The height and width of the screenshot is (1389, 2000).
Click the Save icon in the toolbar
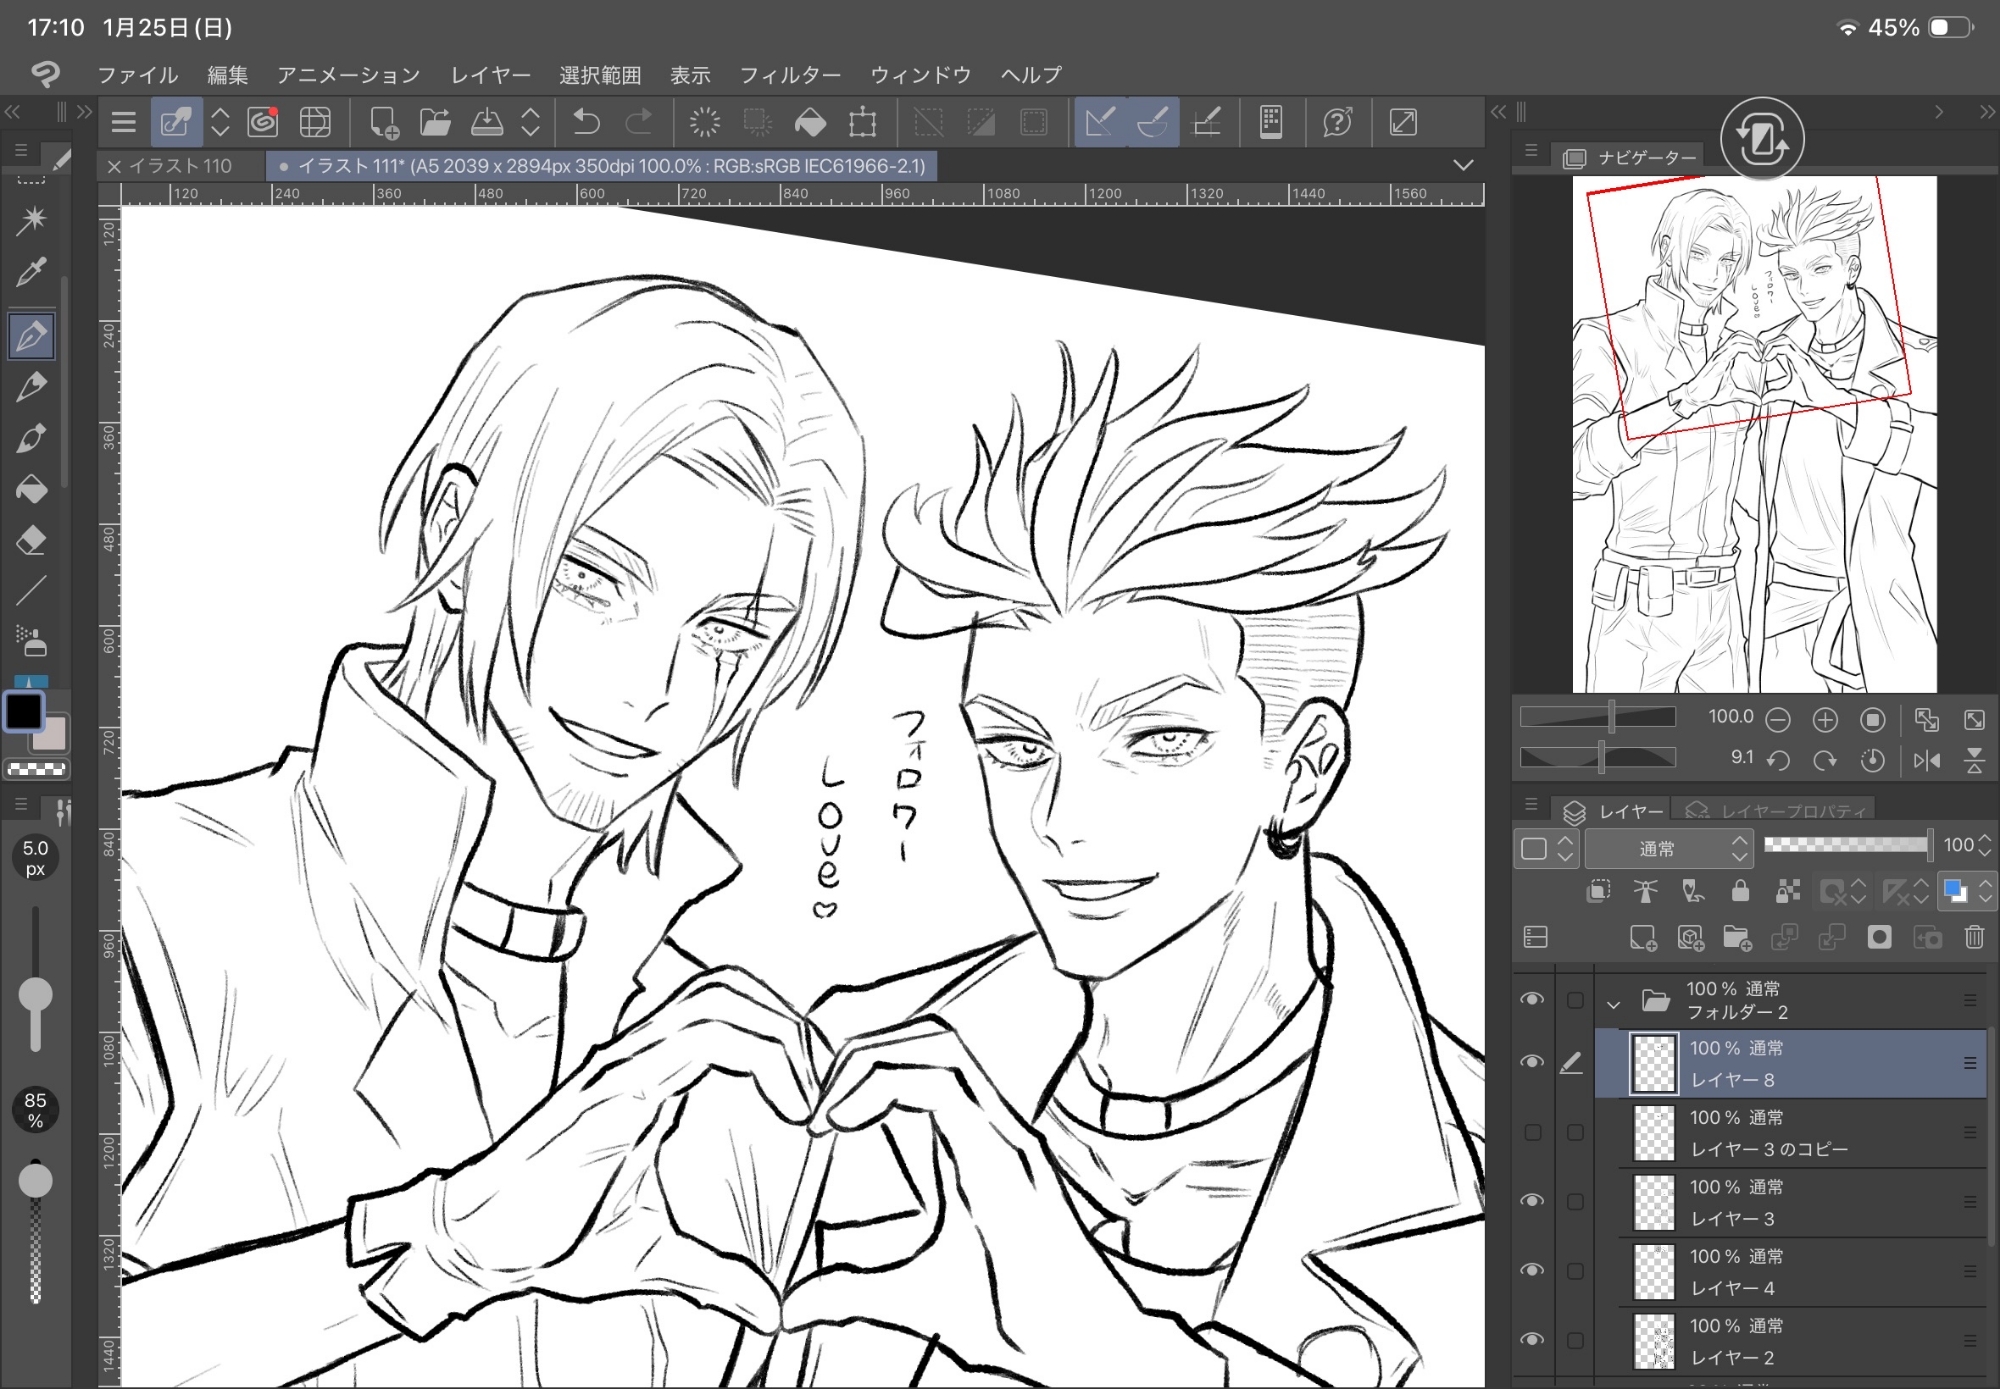click(487, 122)
